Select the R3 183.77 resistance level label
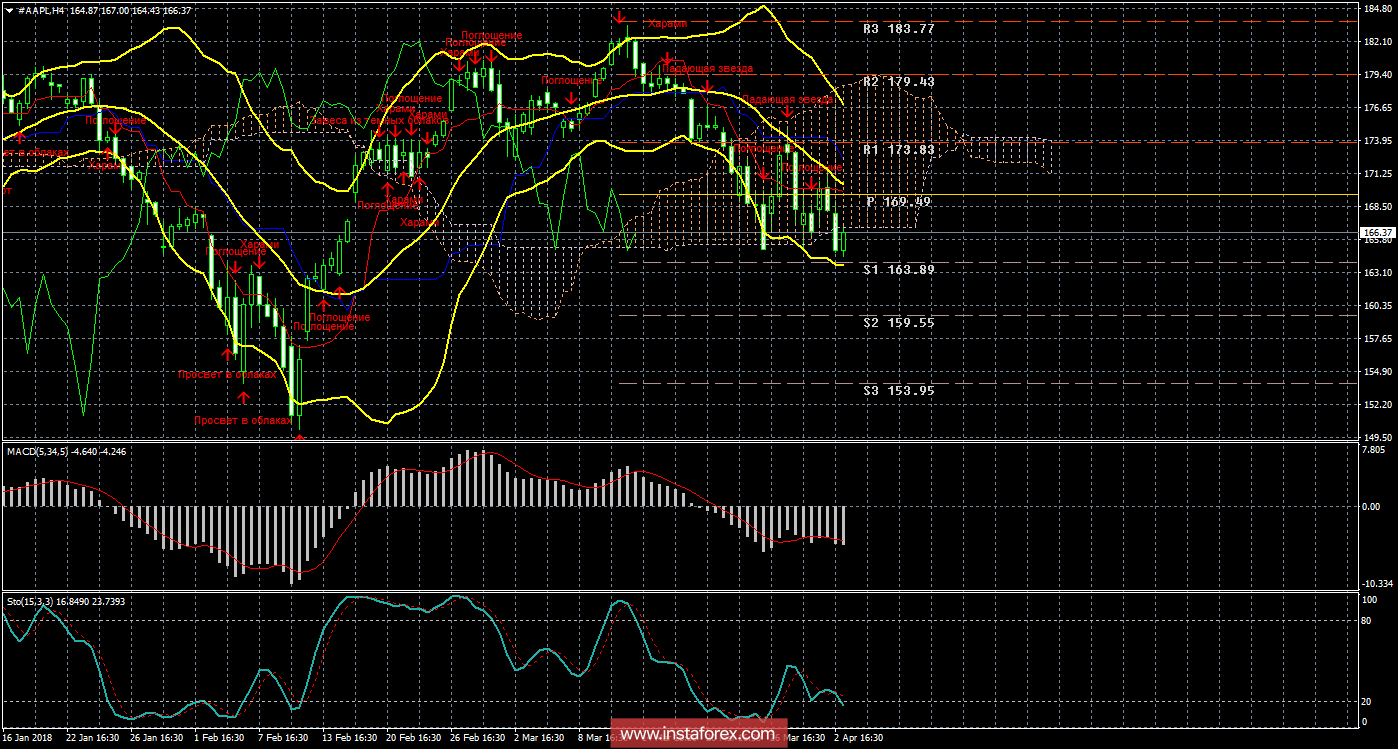This screenshot has height=749, width=1398. pyautogui.click(x=898, y=29)
